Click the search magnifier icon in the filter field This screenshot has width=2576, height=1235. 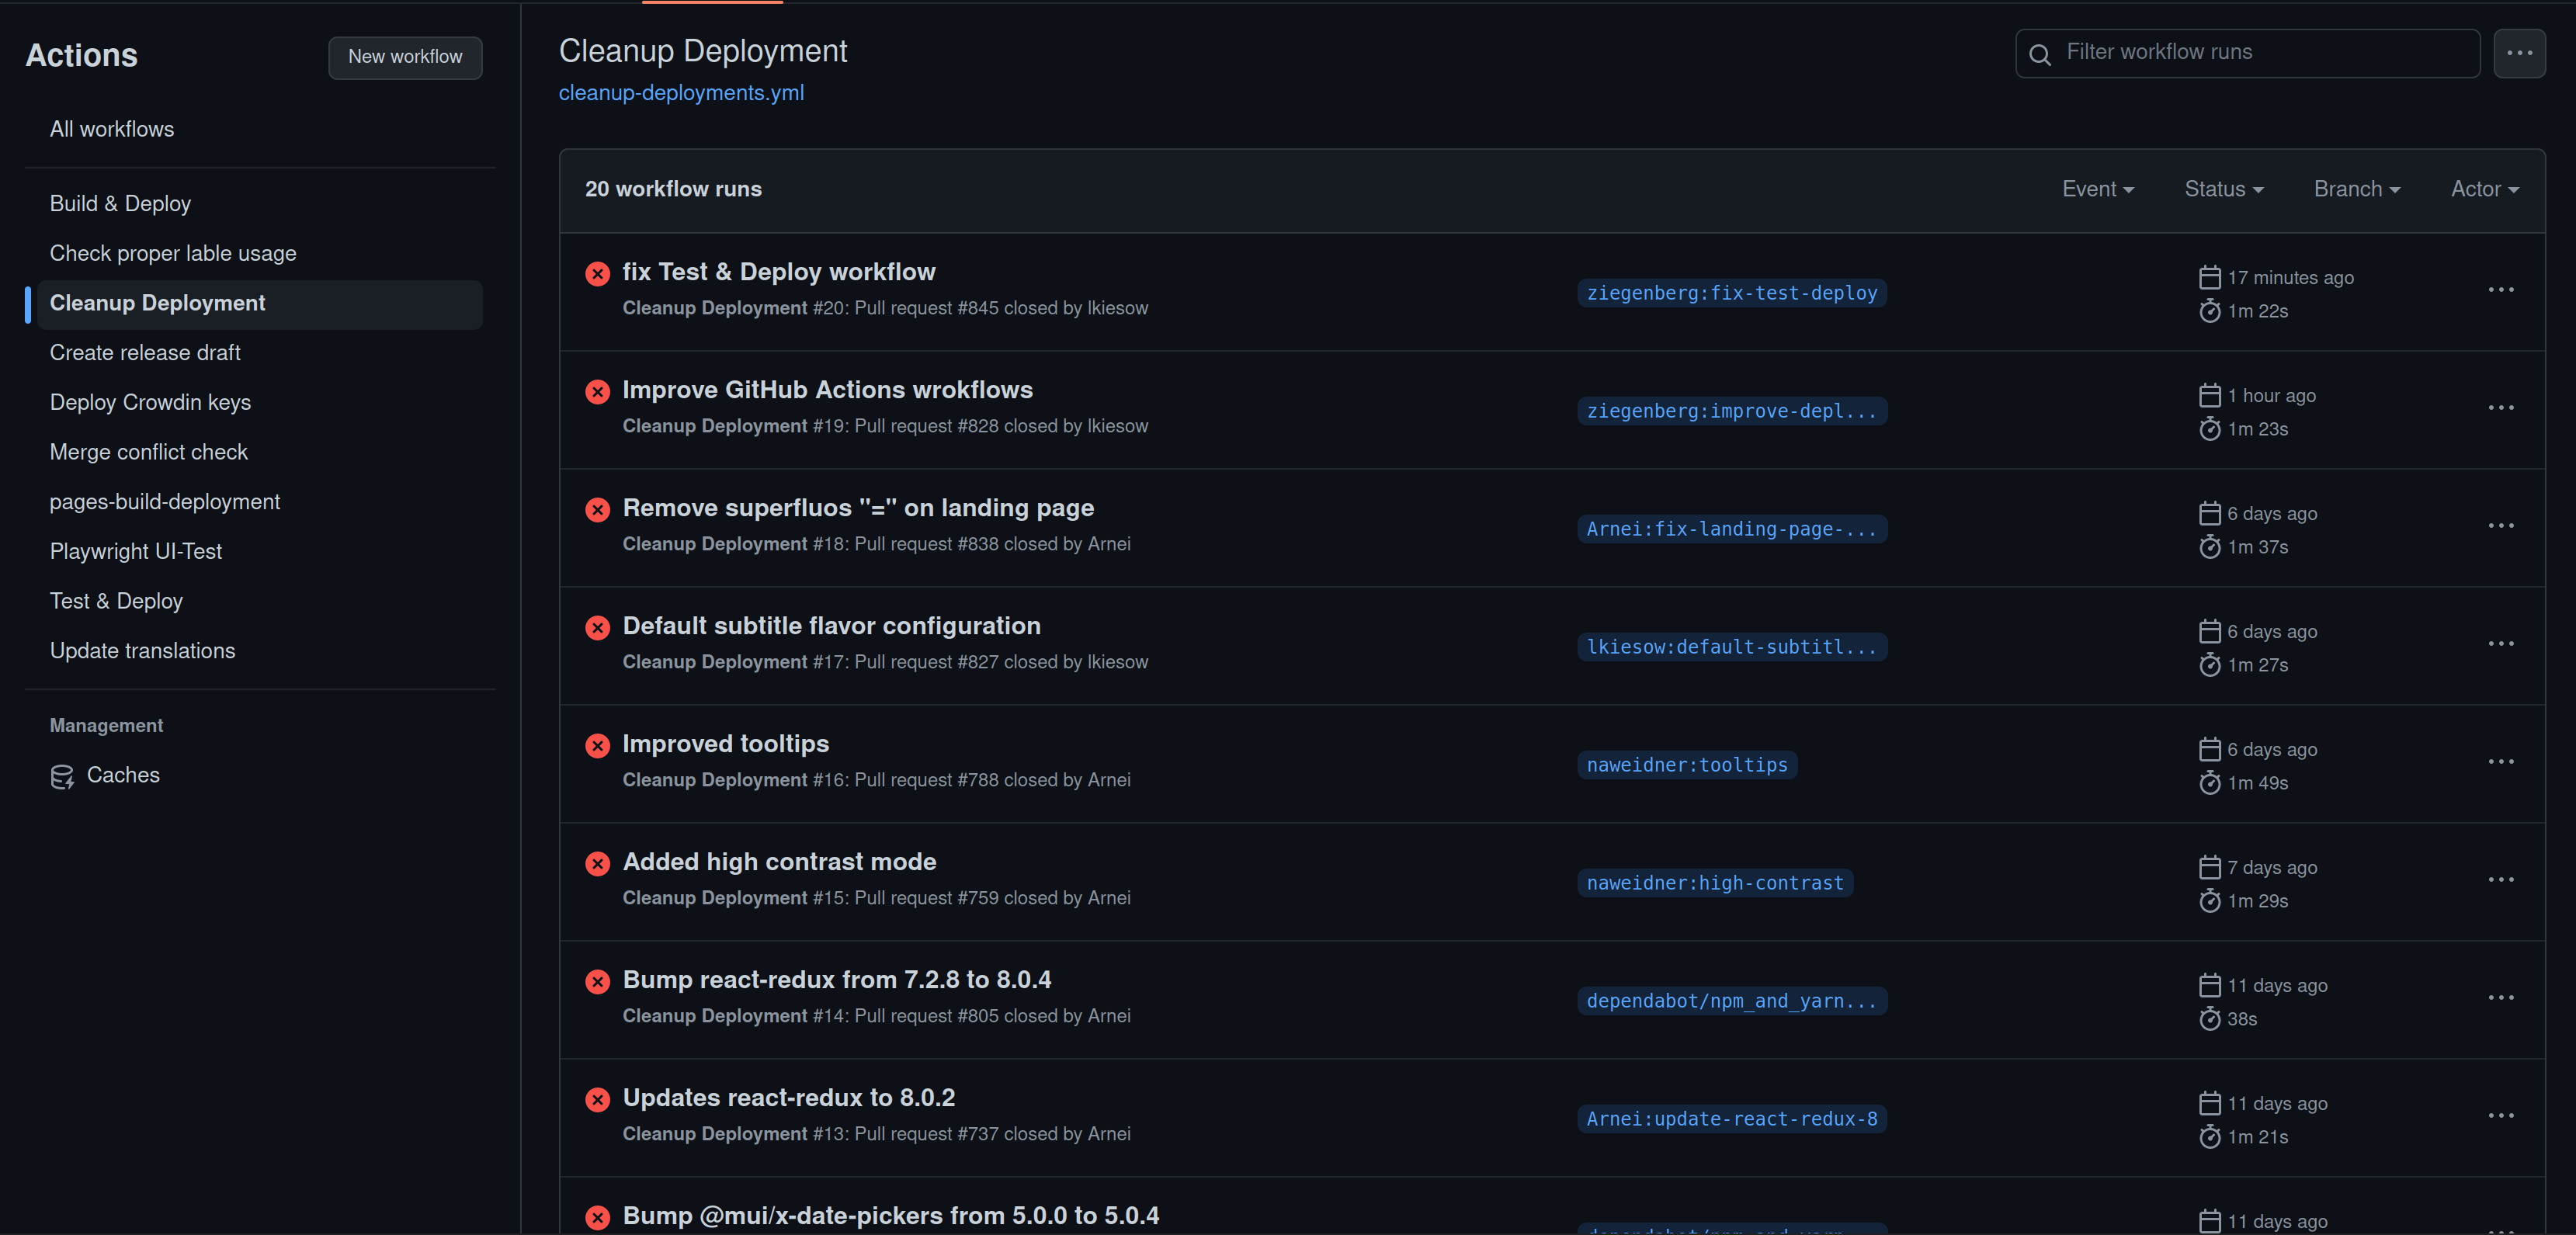click(2041, 54)
